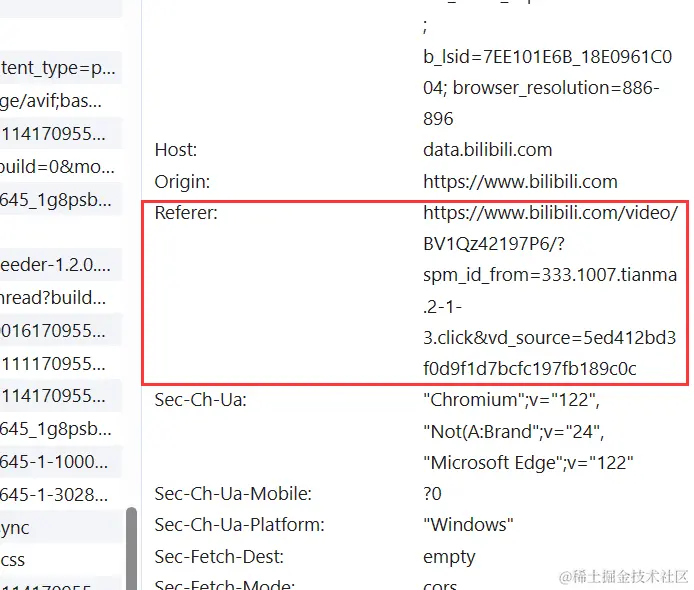Click the Sec-Fetch-Dest value "empty"
694x590 pixels.
click(449, 558)
